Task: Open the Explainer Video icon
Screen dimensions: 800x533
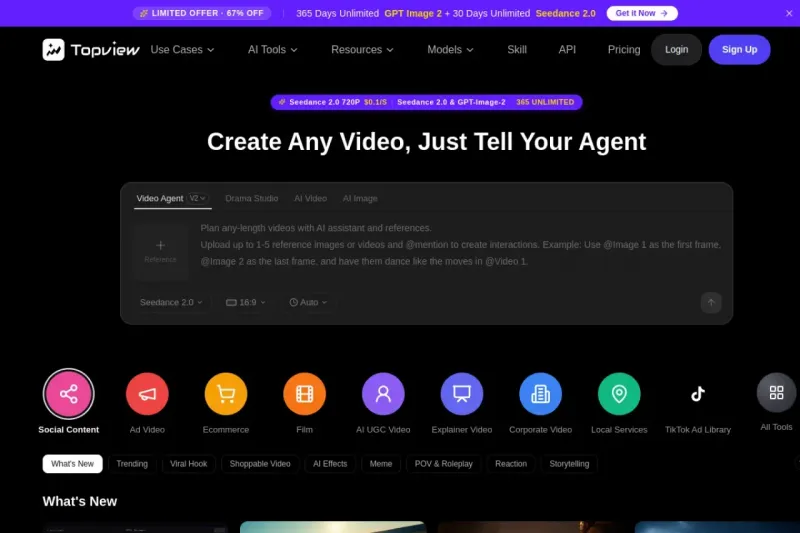Action: (x=462, y=394)
